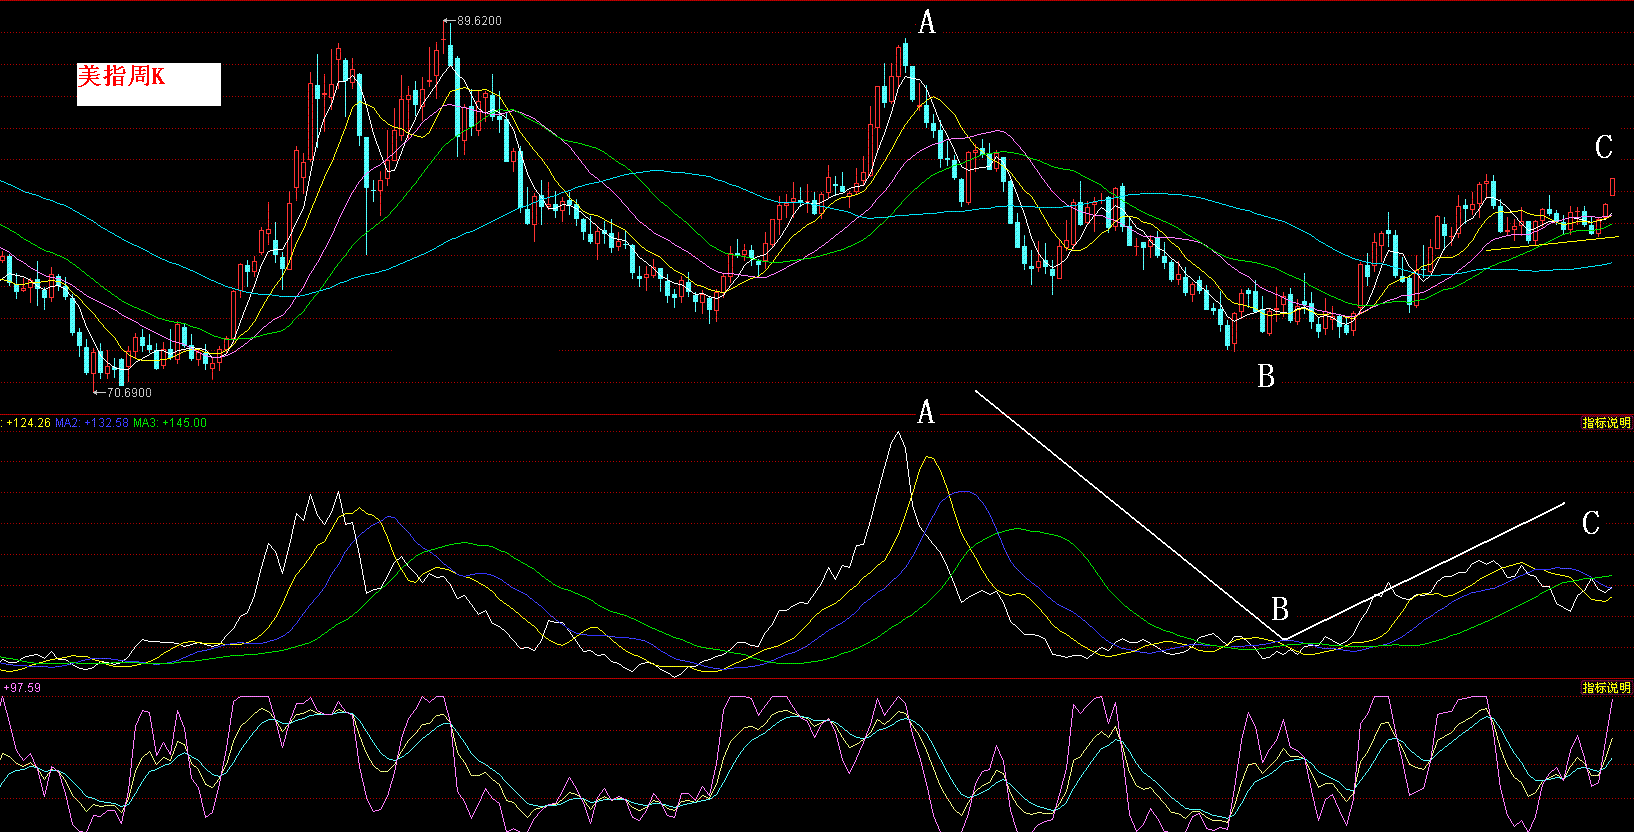The image size is (1634, 832).
Task: Click the yellow +124.26 indicator value
Action: [28, 423]
